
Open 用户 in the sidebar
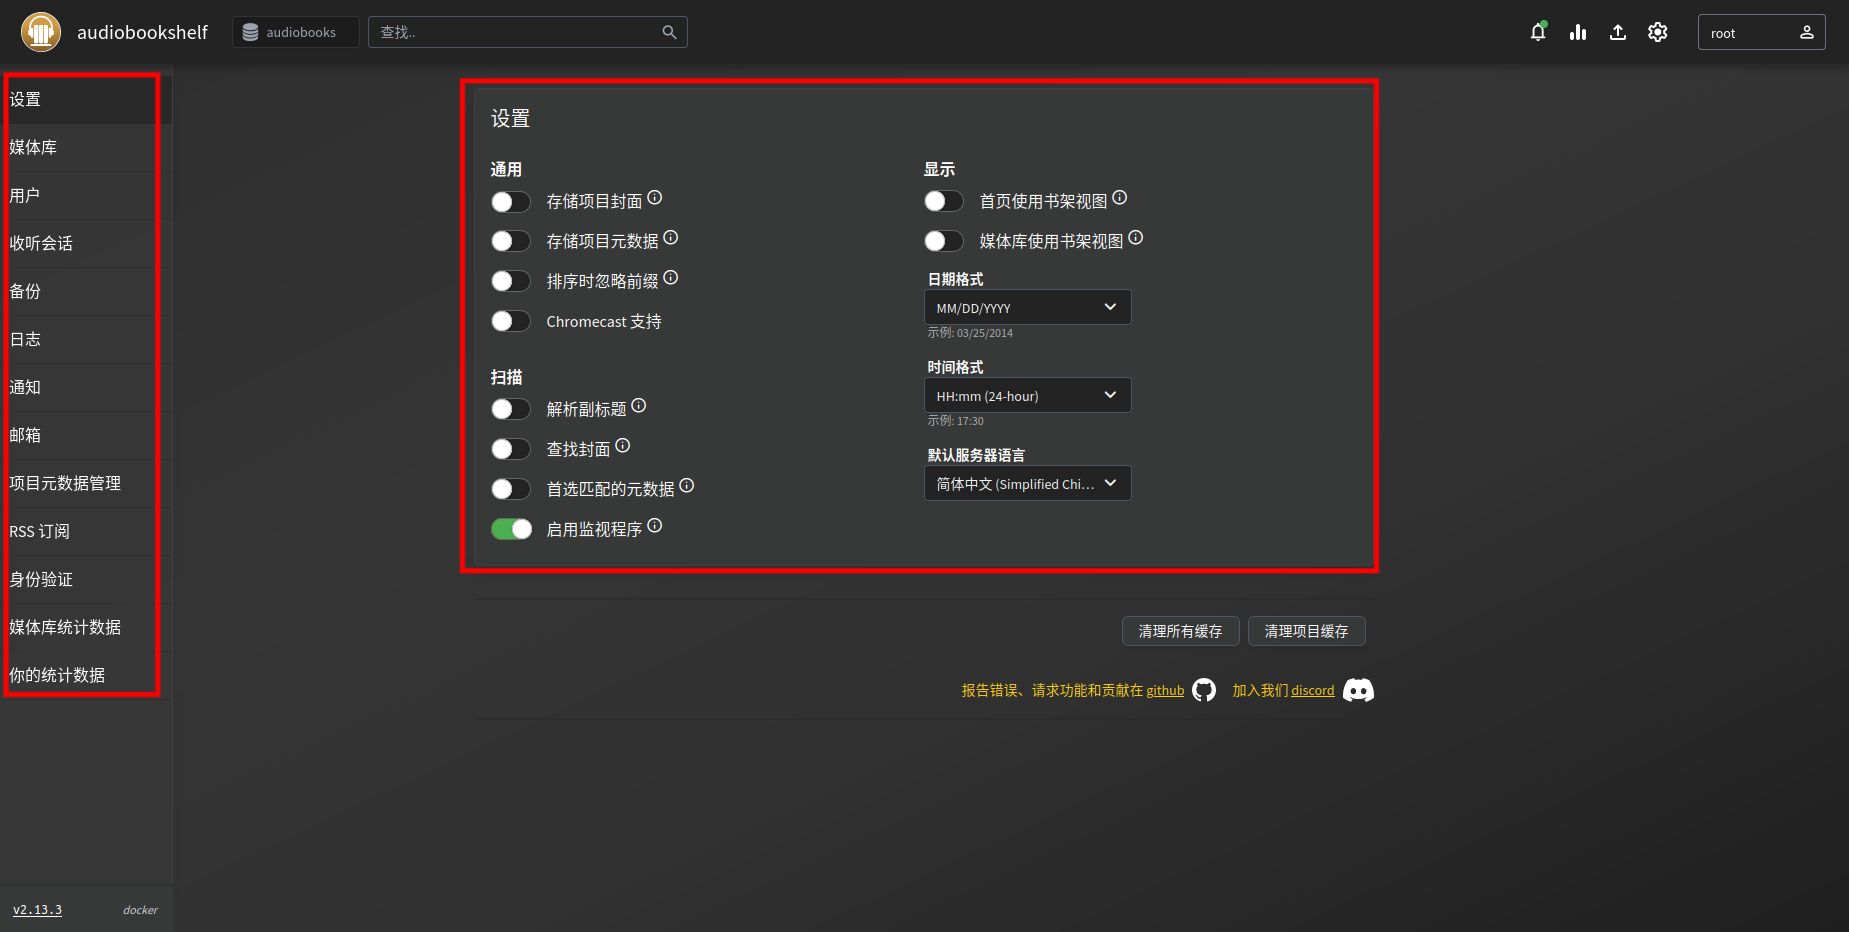(86, 195)
